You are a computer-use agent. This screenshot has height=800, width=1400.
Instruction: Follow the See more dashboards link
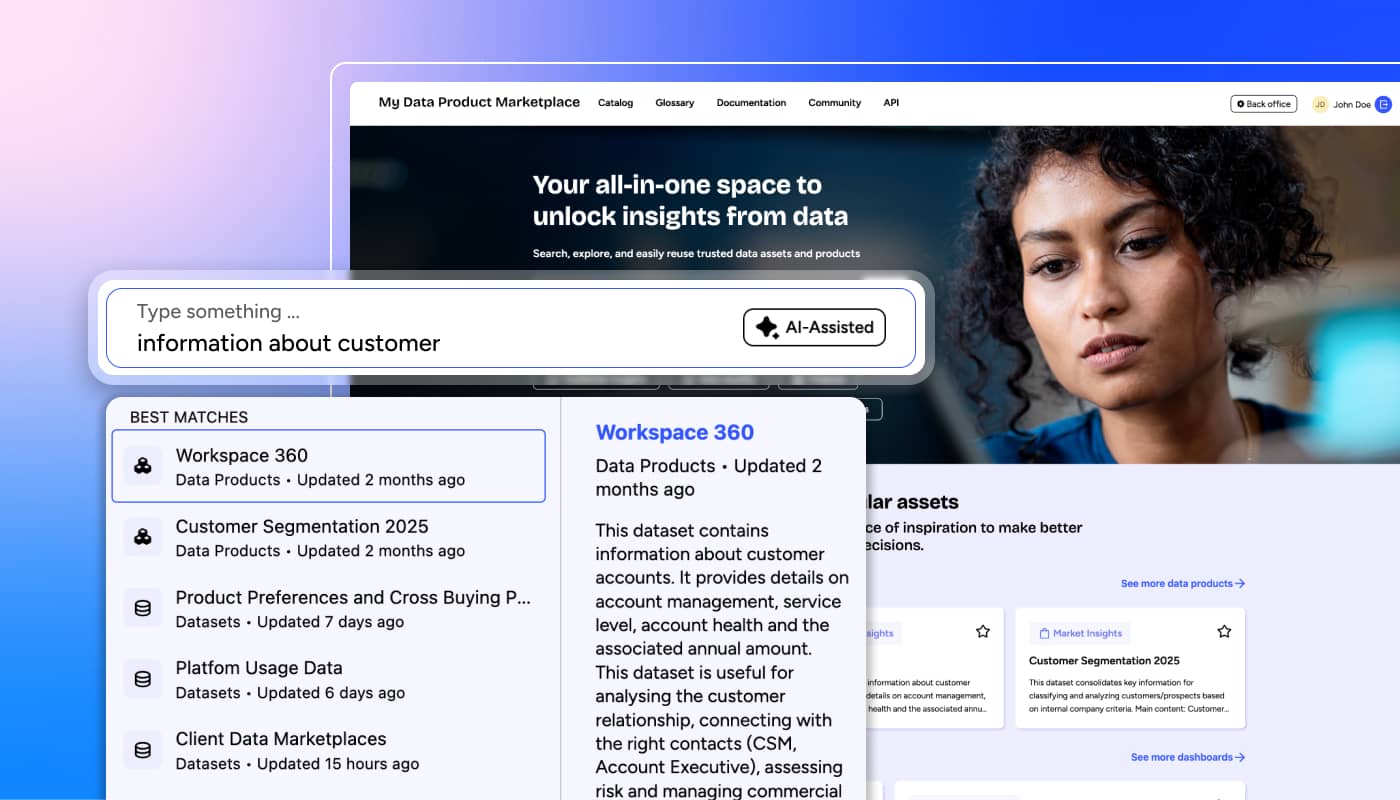pos(1187,757)
